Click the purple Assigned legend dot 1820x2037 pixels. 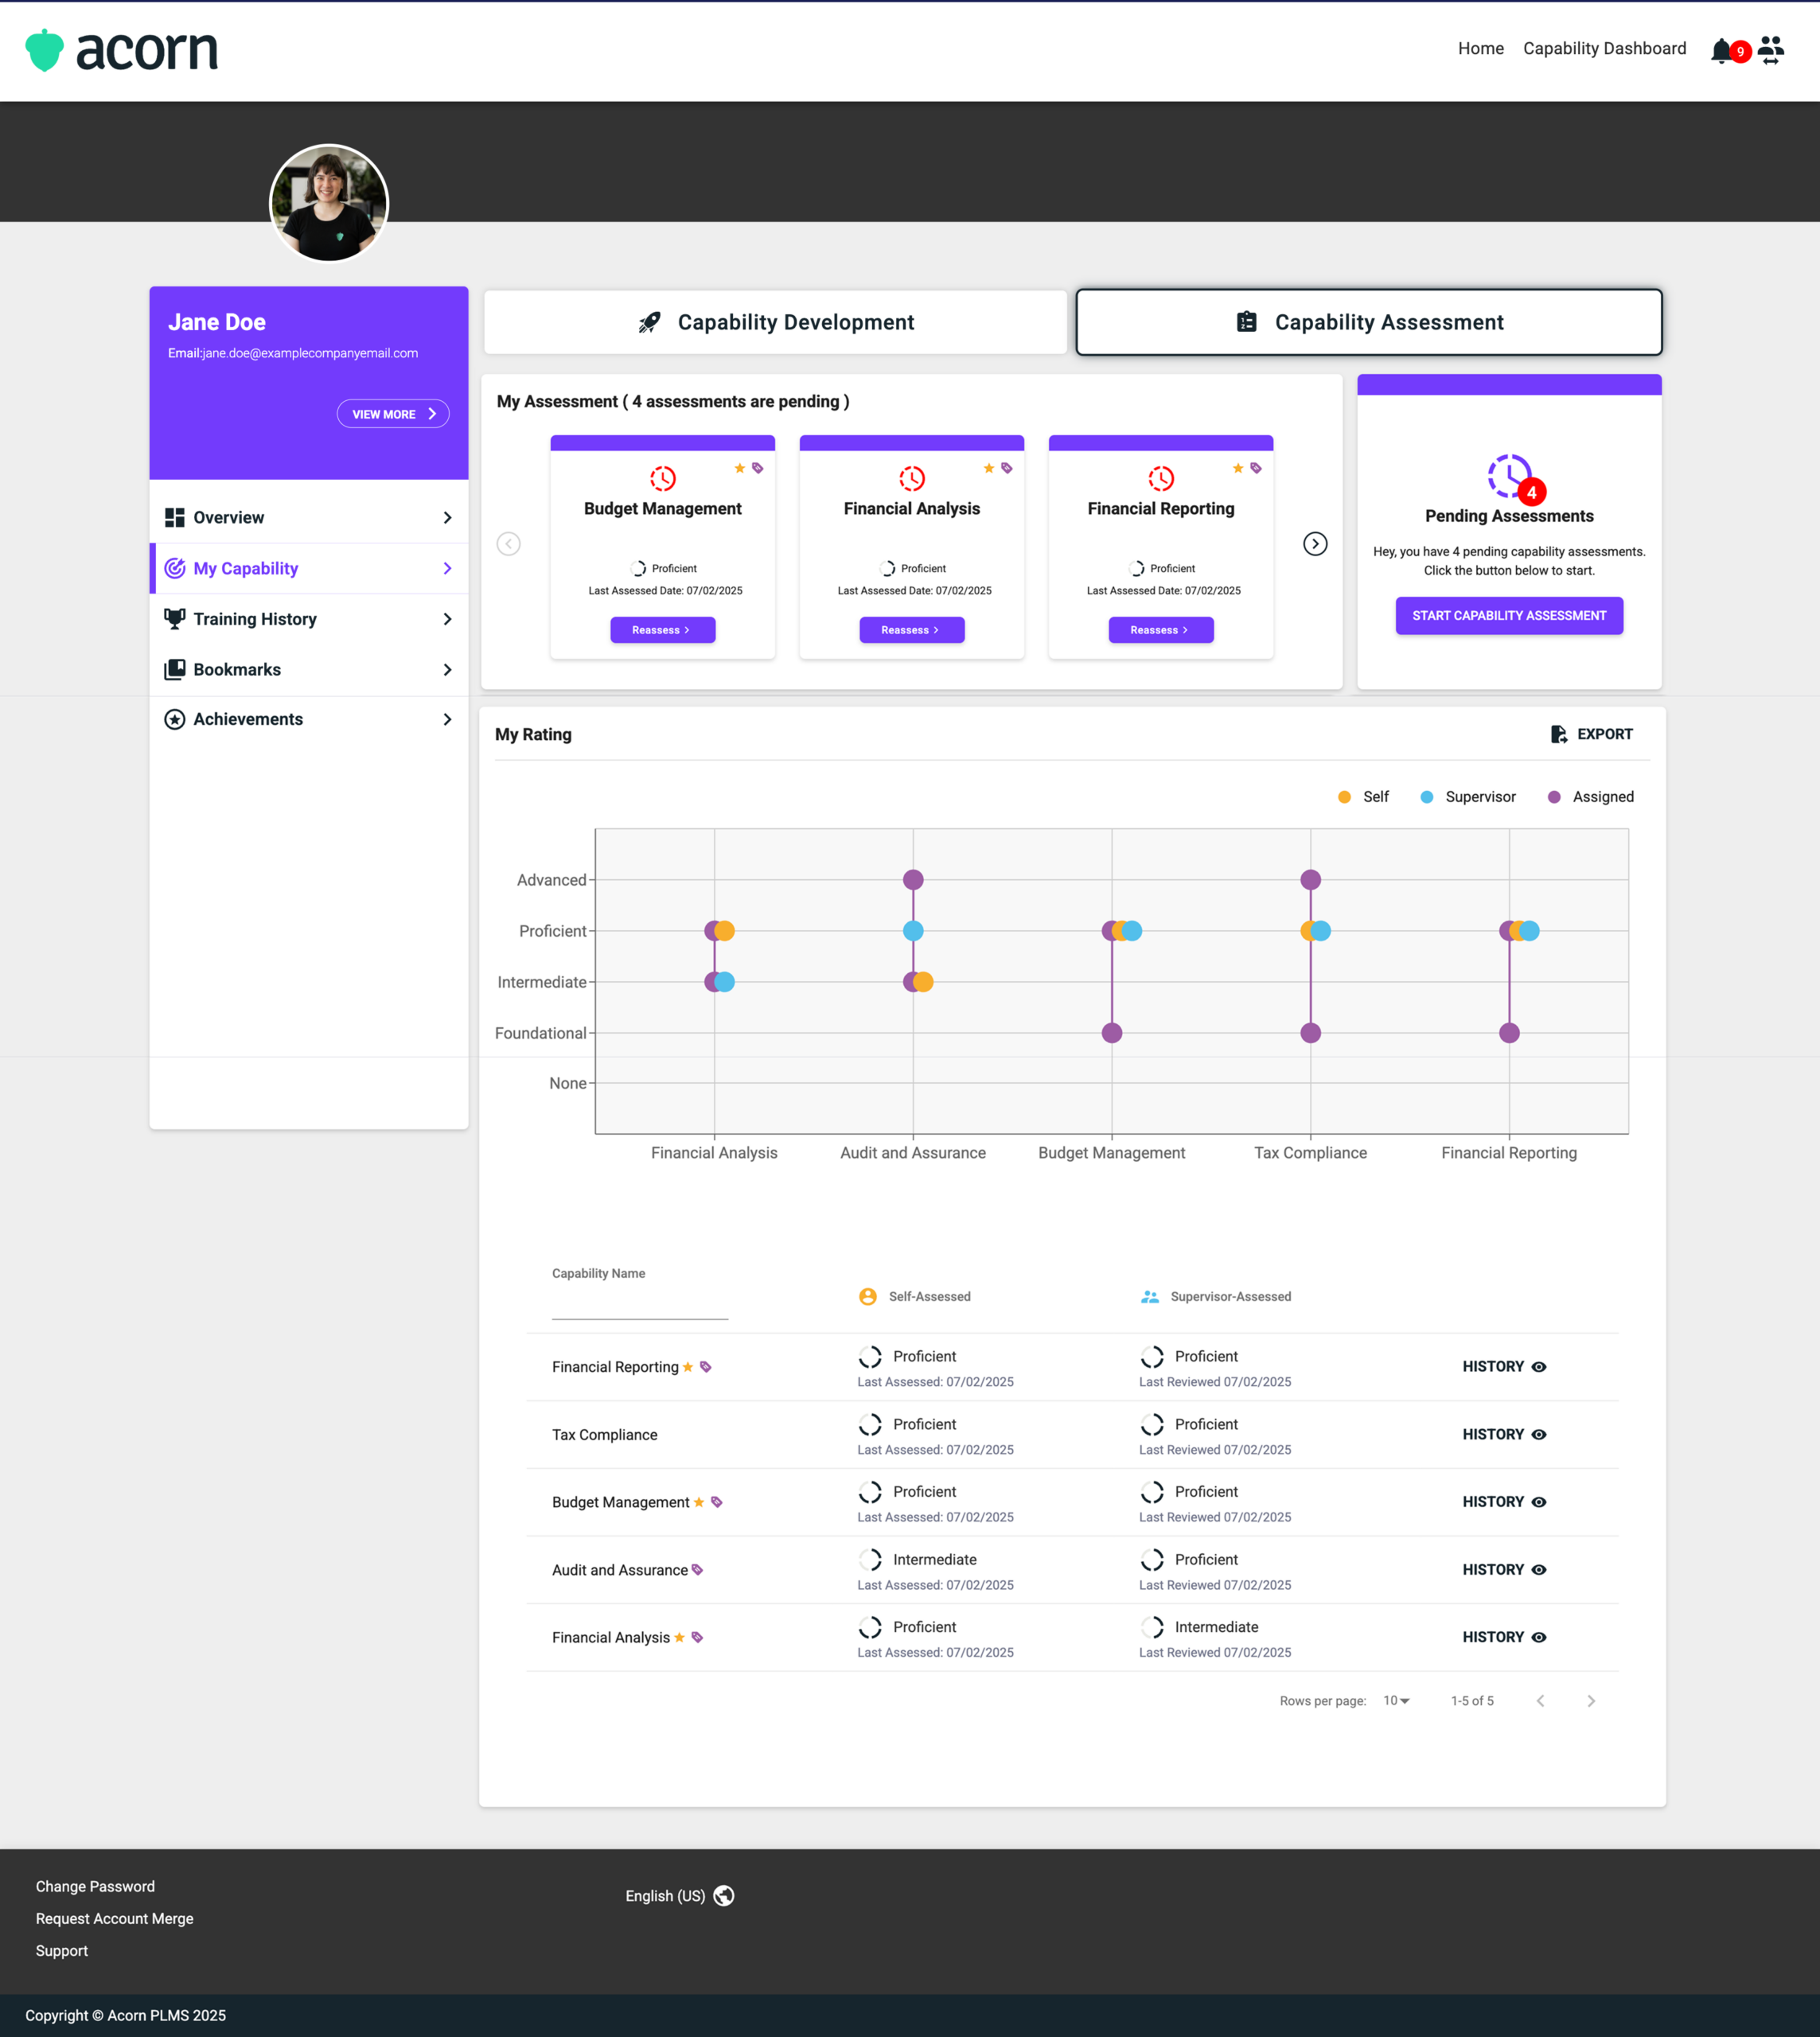[1553, 797]
